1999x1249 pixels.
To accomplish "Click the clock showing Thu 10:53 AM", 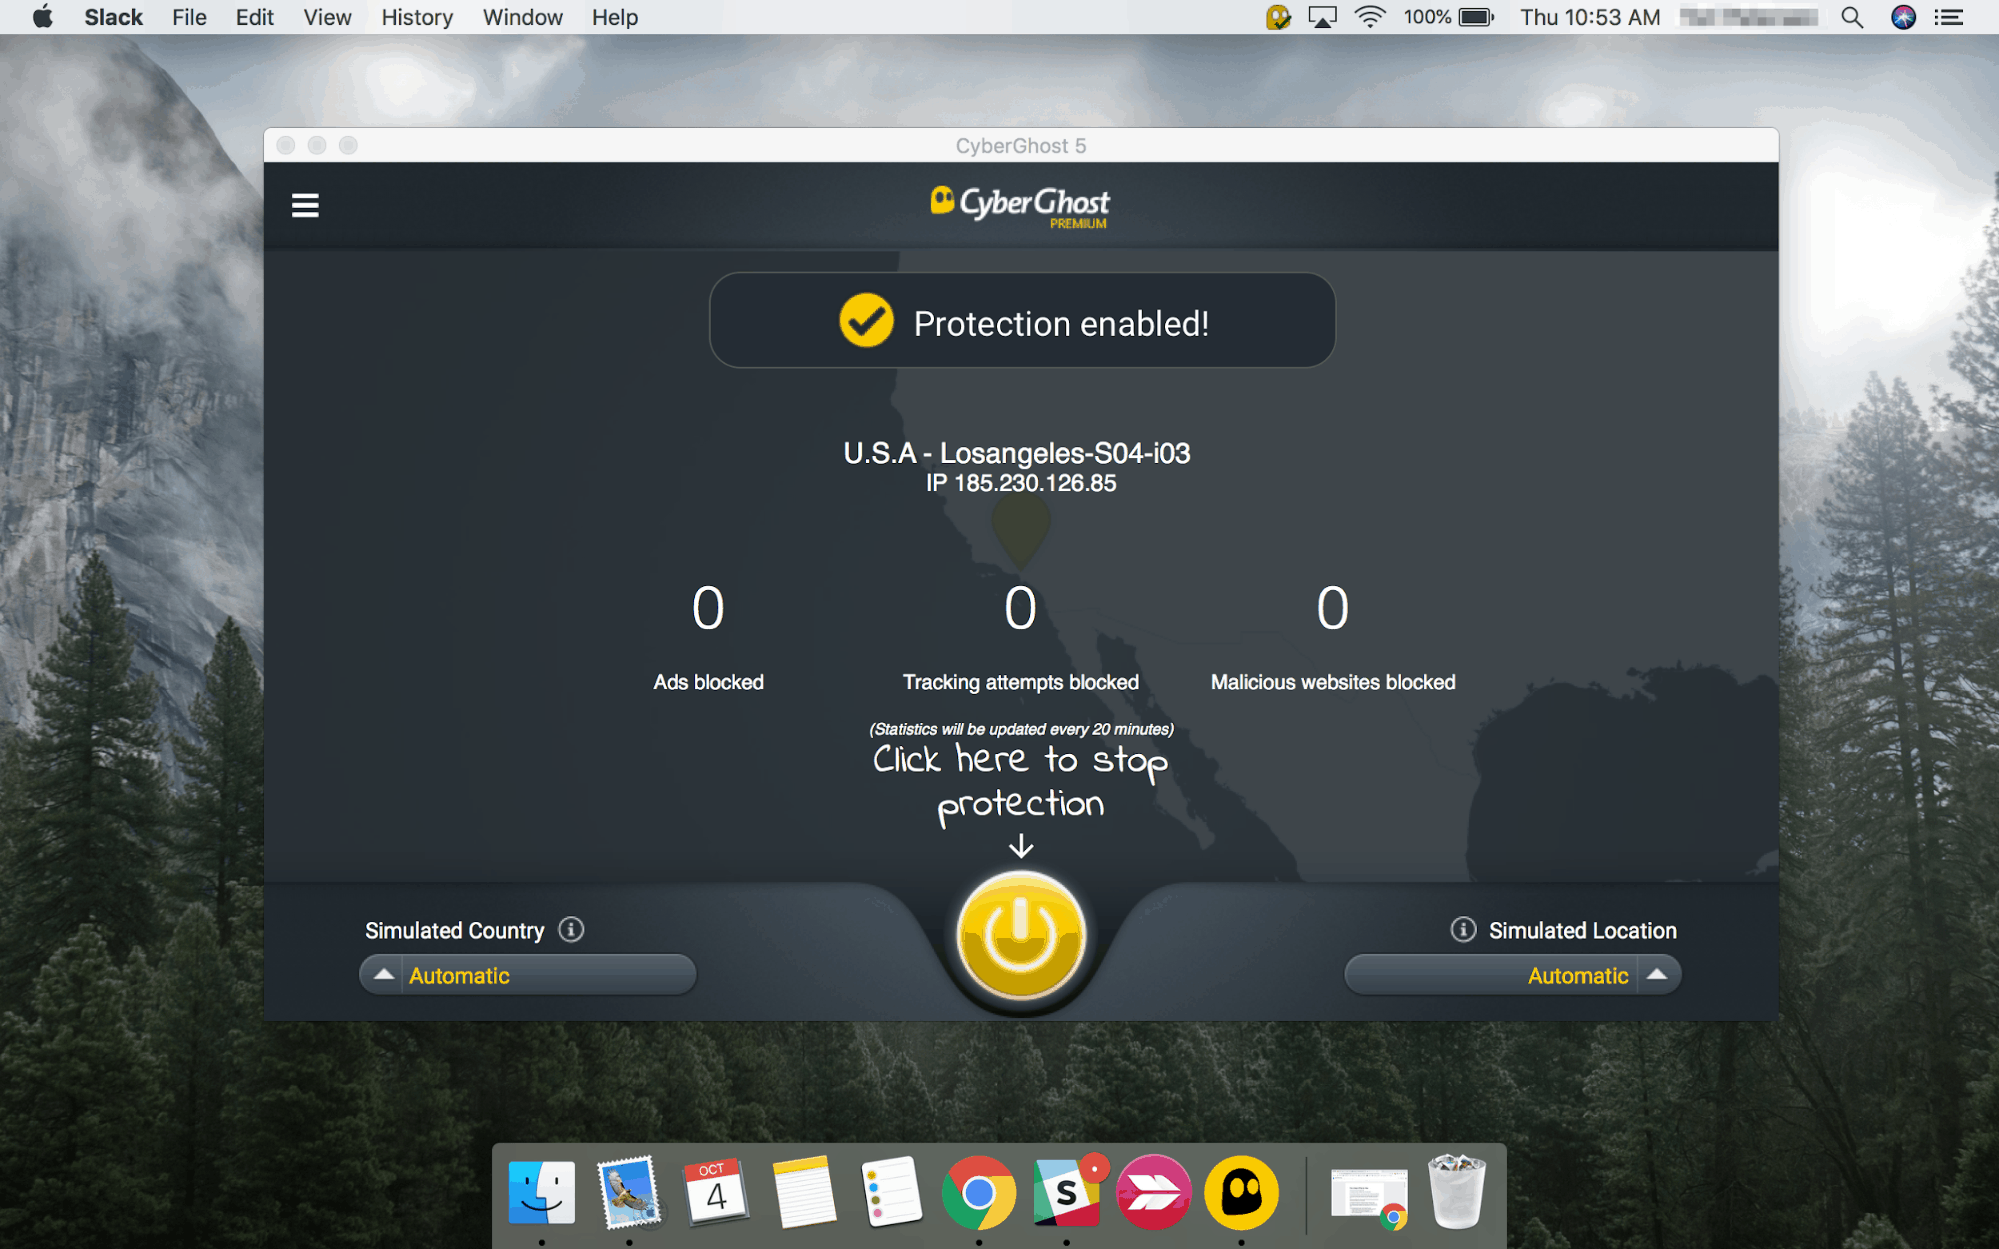I will coord(1590,17).
